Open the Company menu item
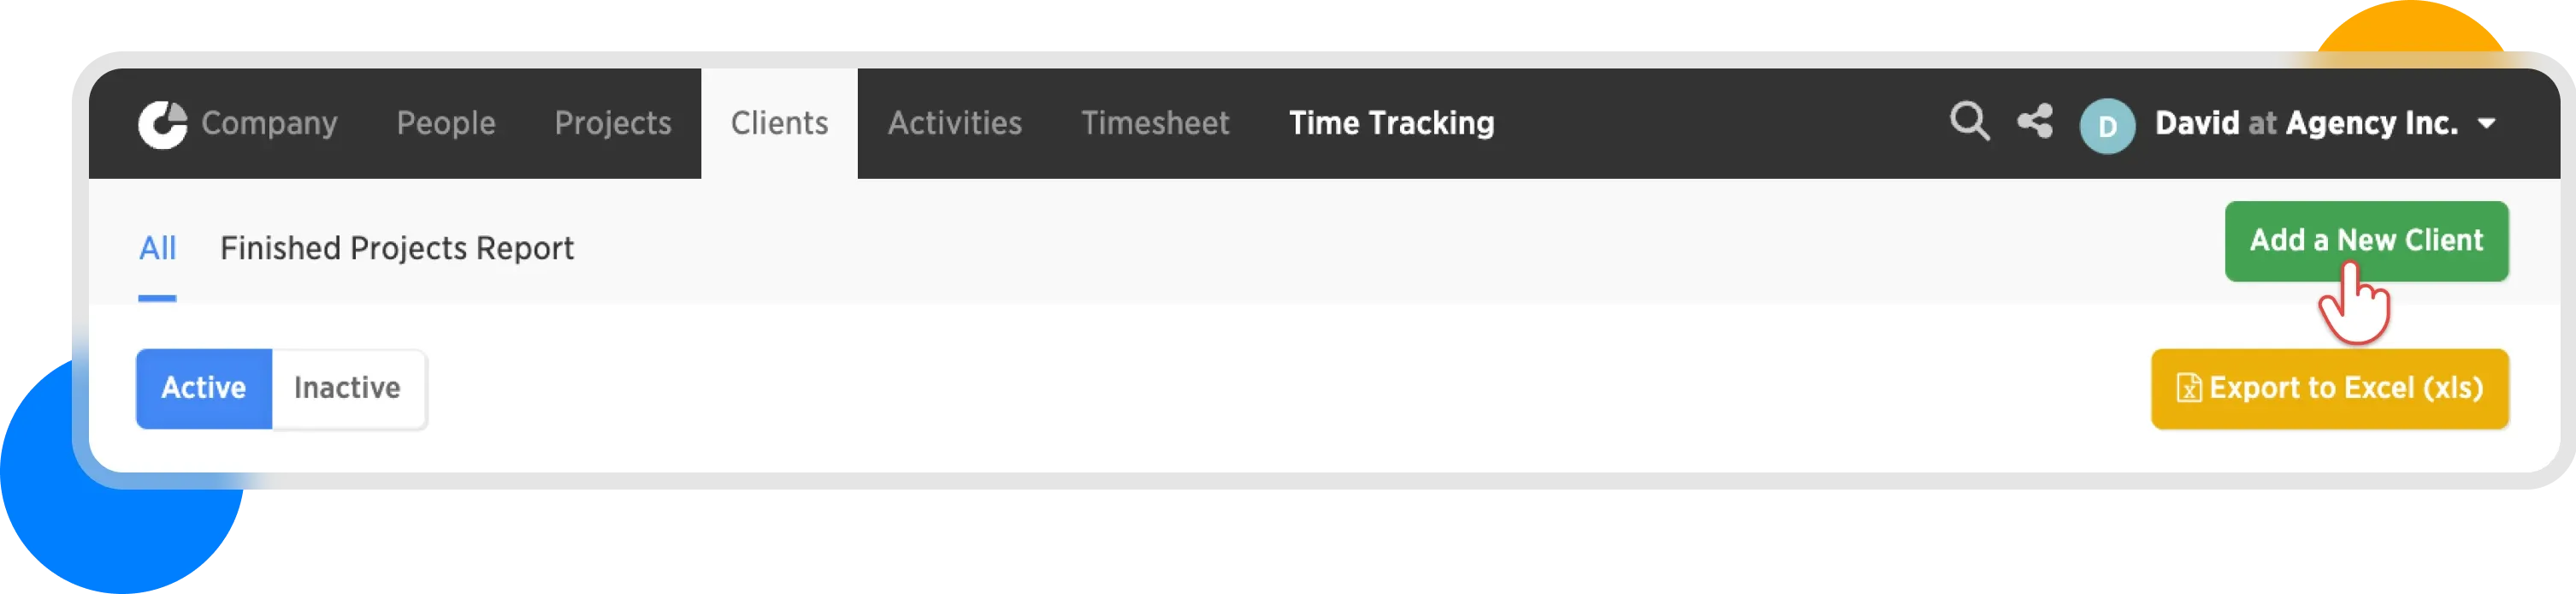Viewport: 2576px width, 594px height. pos(269,123)
